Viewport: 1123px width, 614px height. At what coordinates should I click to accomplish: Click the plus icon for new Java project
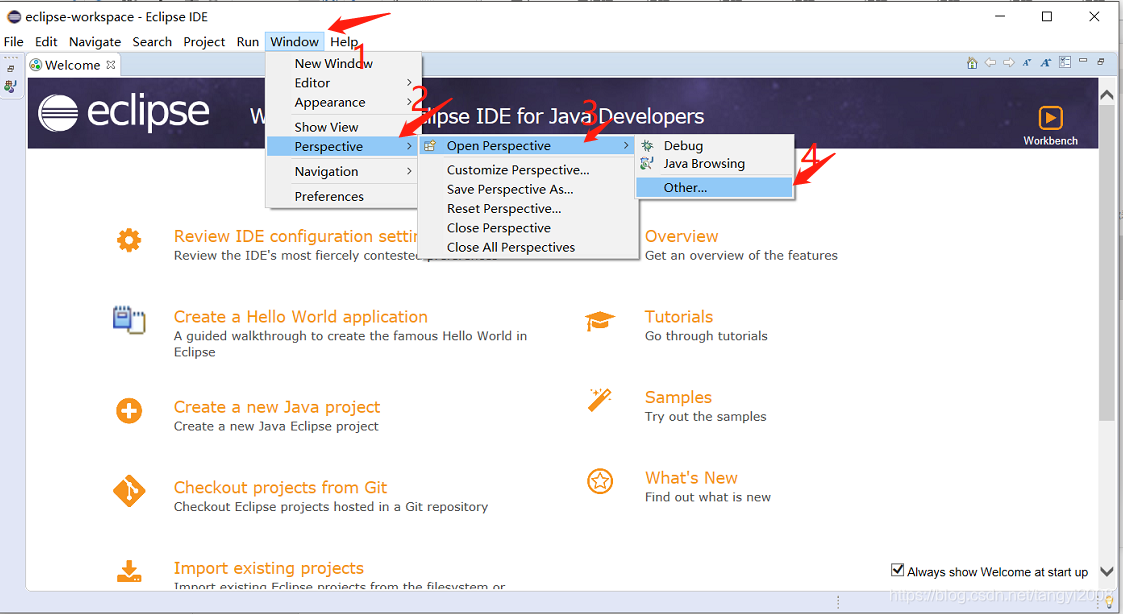[129, 411]
